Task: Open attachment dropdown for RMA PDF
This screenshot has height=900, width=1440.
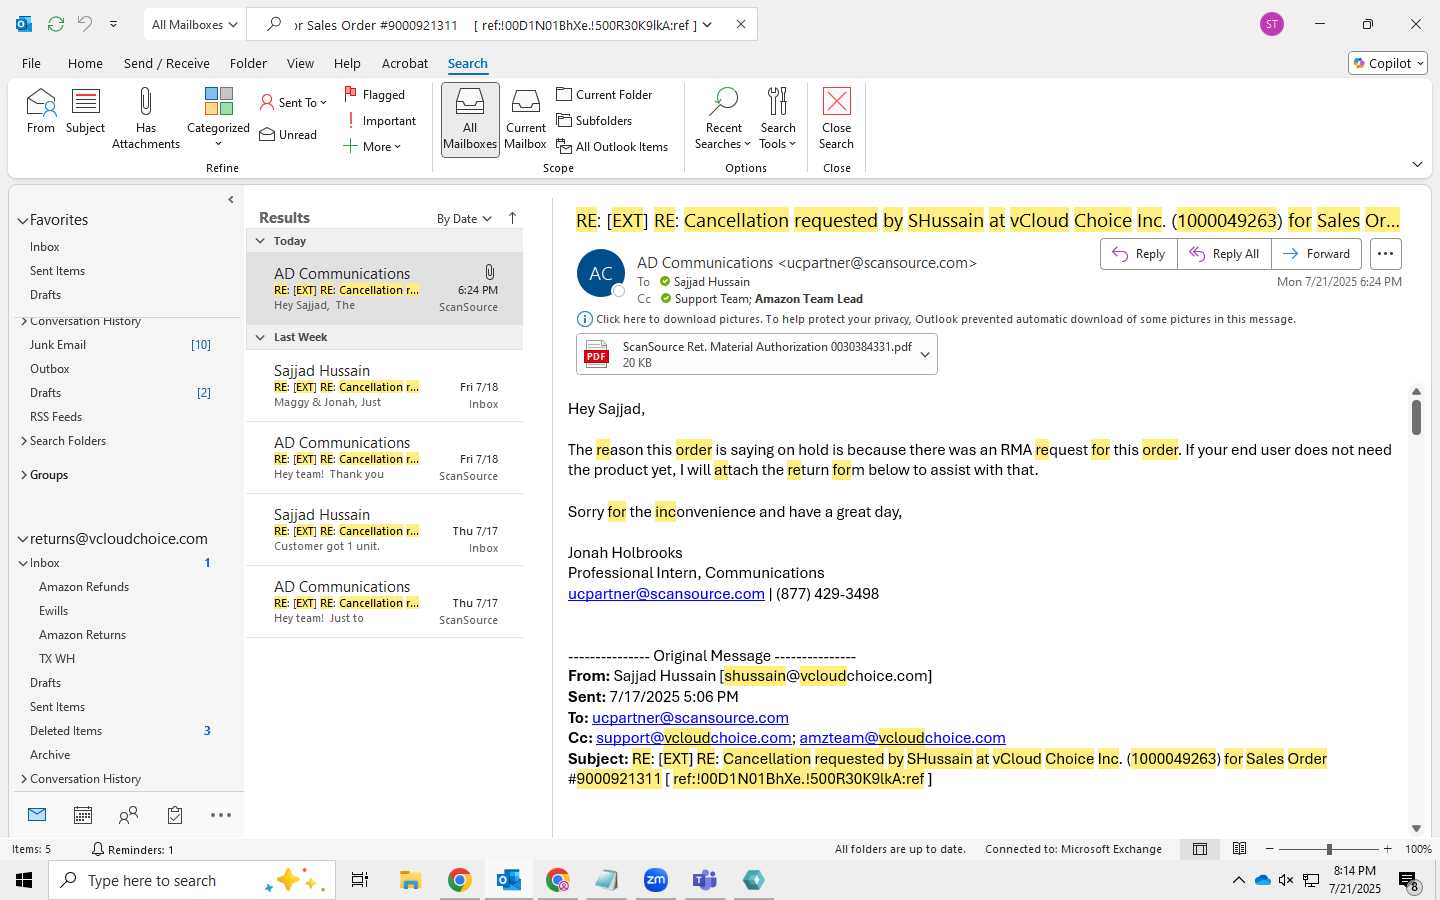Action: [925, 354]
